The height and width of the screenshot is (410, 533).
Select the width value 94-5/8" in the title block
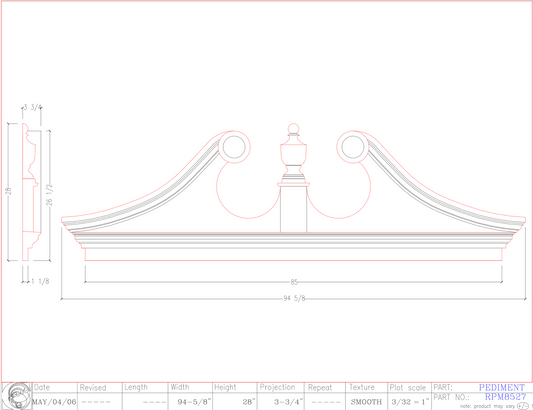pos(194,402)
